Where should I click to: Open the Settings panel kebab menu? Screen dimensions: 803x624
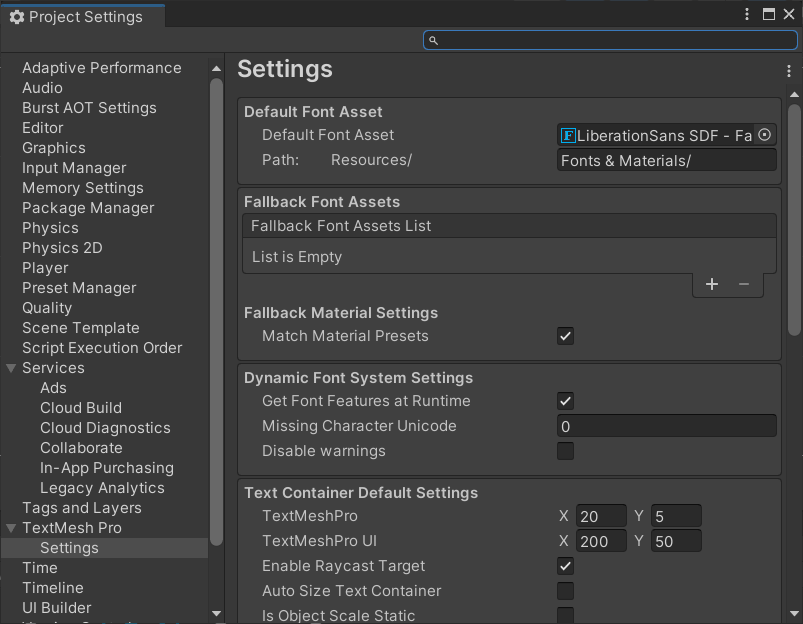pyautogui.click(x=789, y=71)
